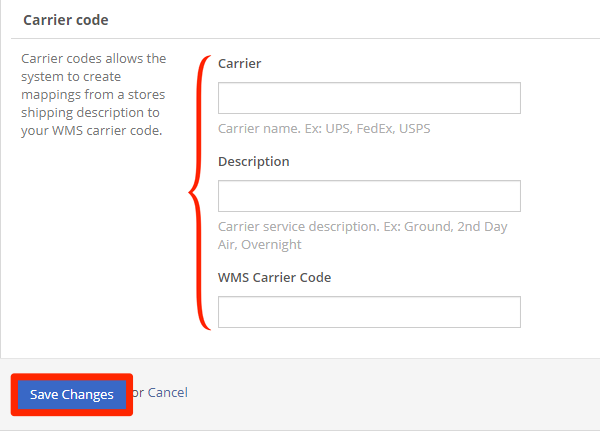This screenshot has width=600, height=431.
Task: Click the "mappings from a stores" text line
Action: coord(93,95)
